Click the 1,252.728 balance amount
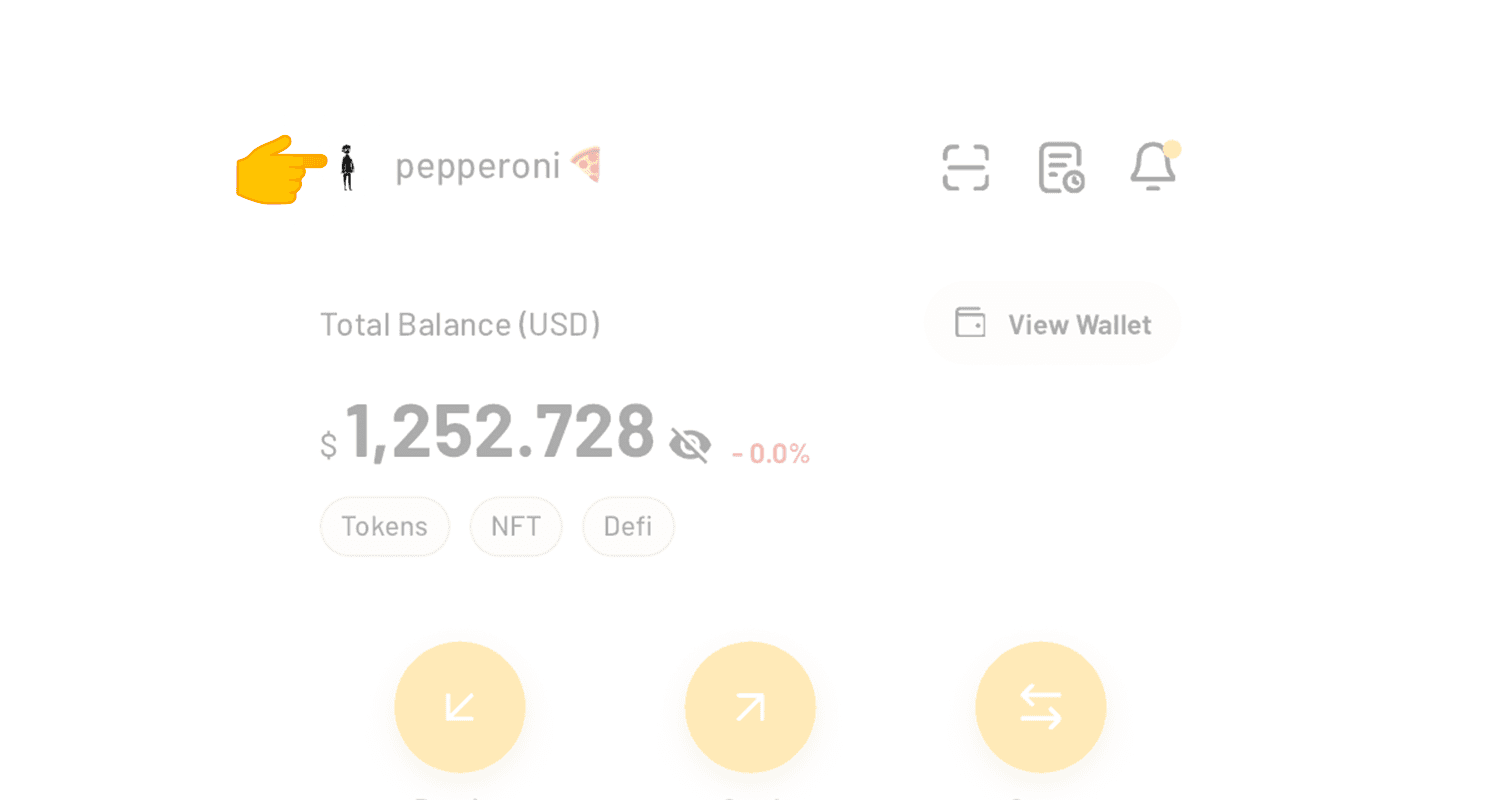 [x=499, y=432]
